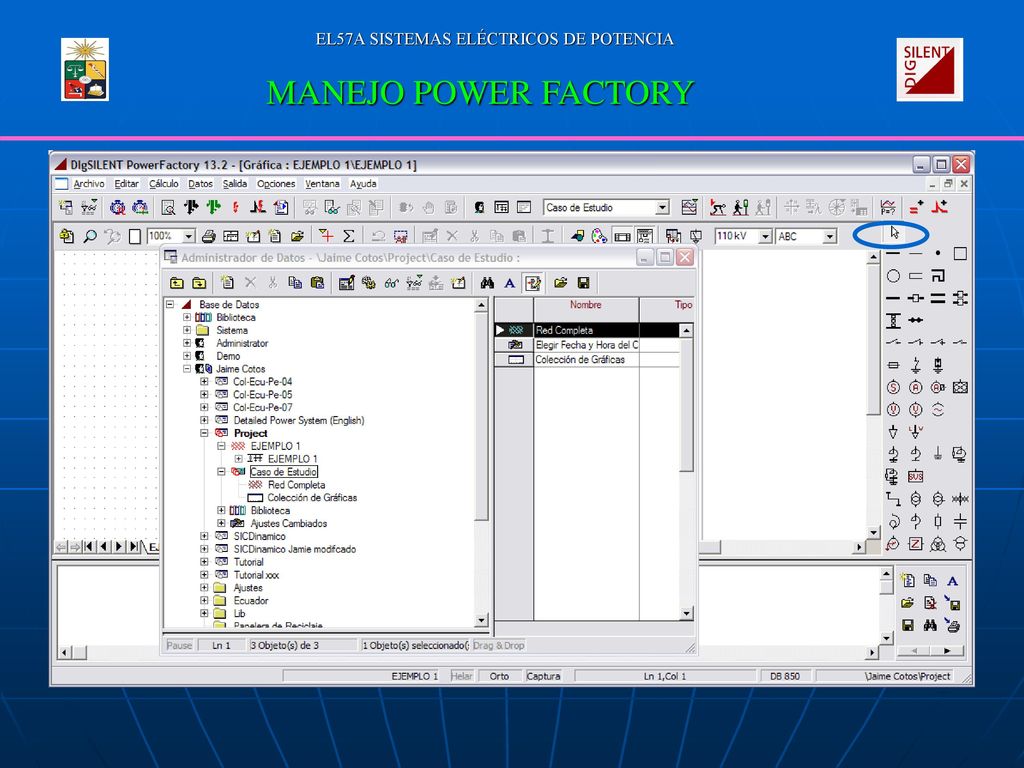Collapse the Project tree node
1024x768 pixels.
click(x=204, y=433)
